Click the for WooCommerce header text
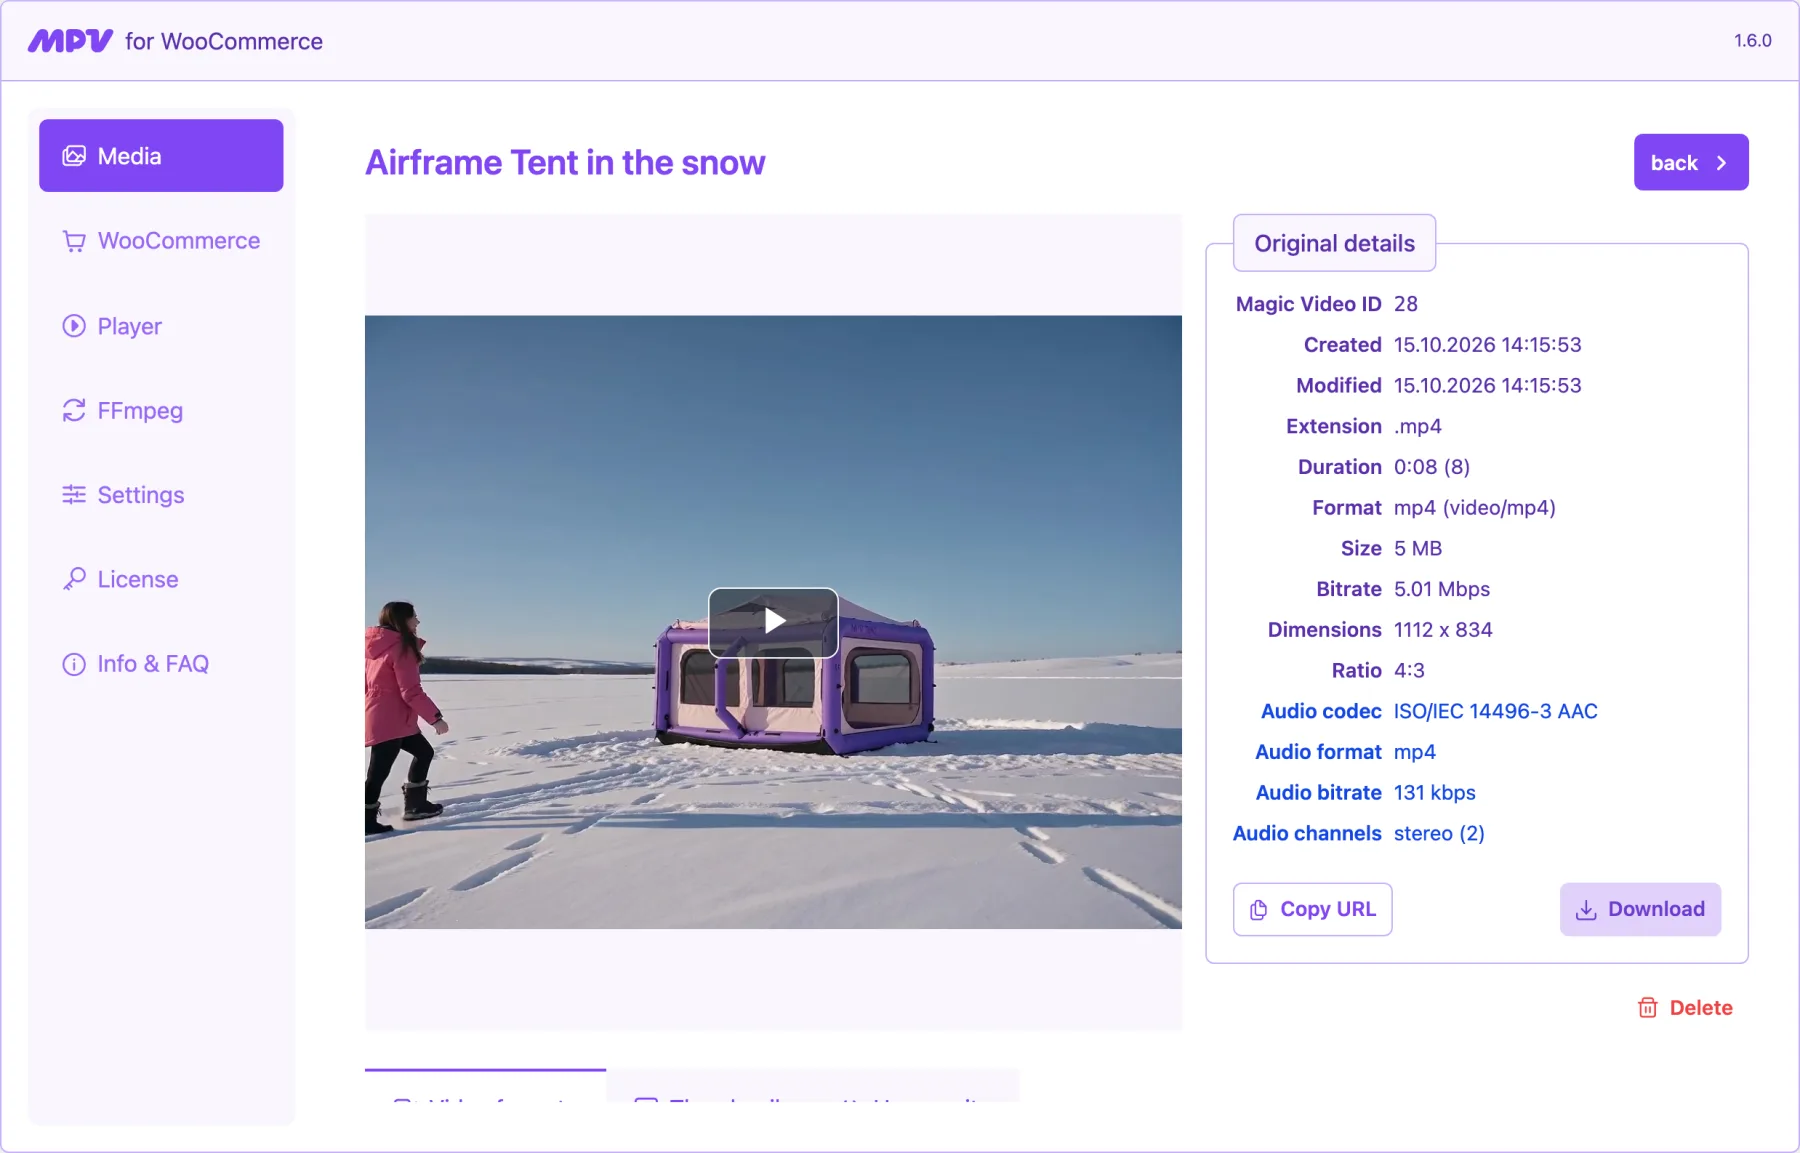Image resolution: width=1800 pixels, height=1153 pixels. pyautogui.click(x=224, y=41)
